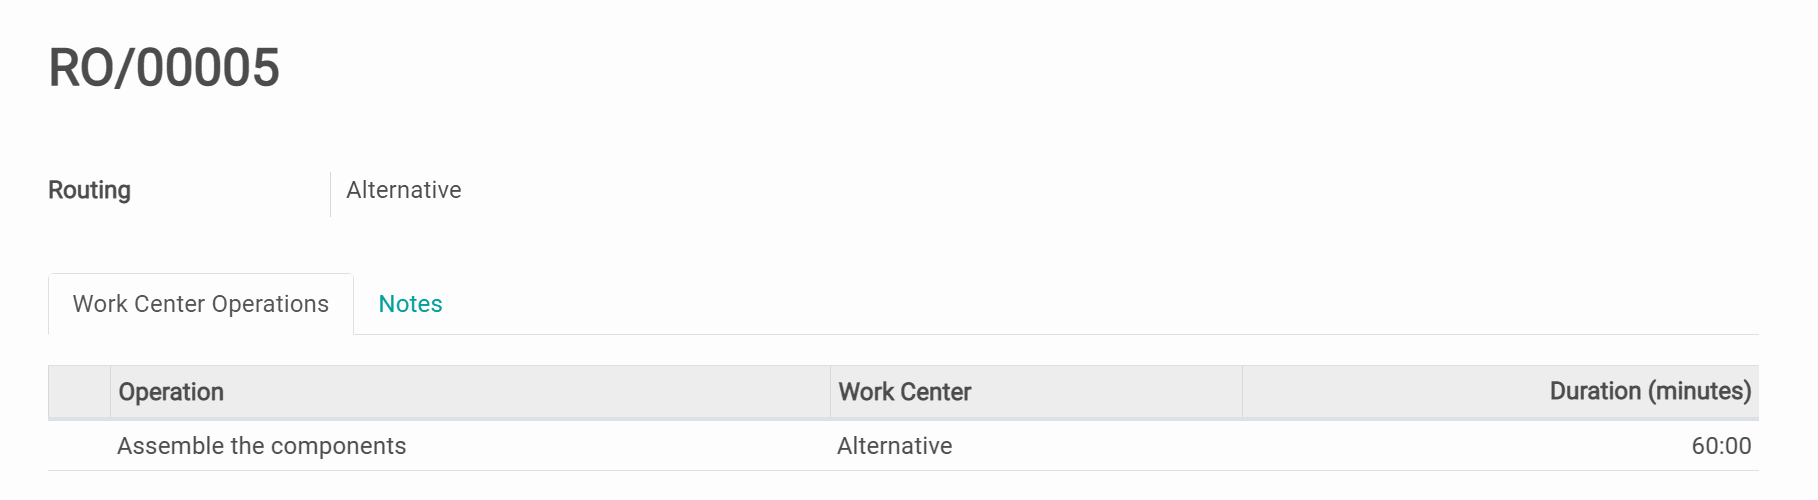Click the RO/00005 record title
The image size is (1818, 500).
point(164,68)
